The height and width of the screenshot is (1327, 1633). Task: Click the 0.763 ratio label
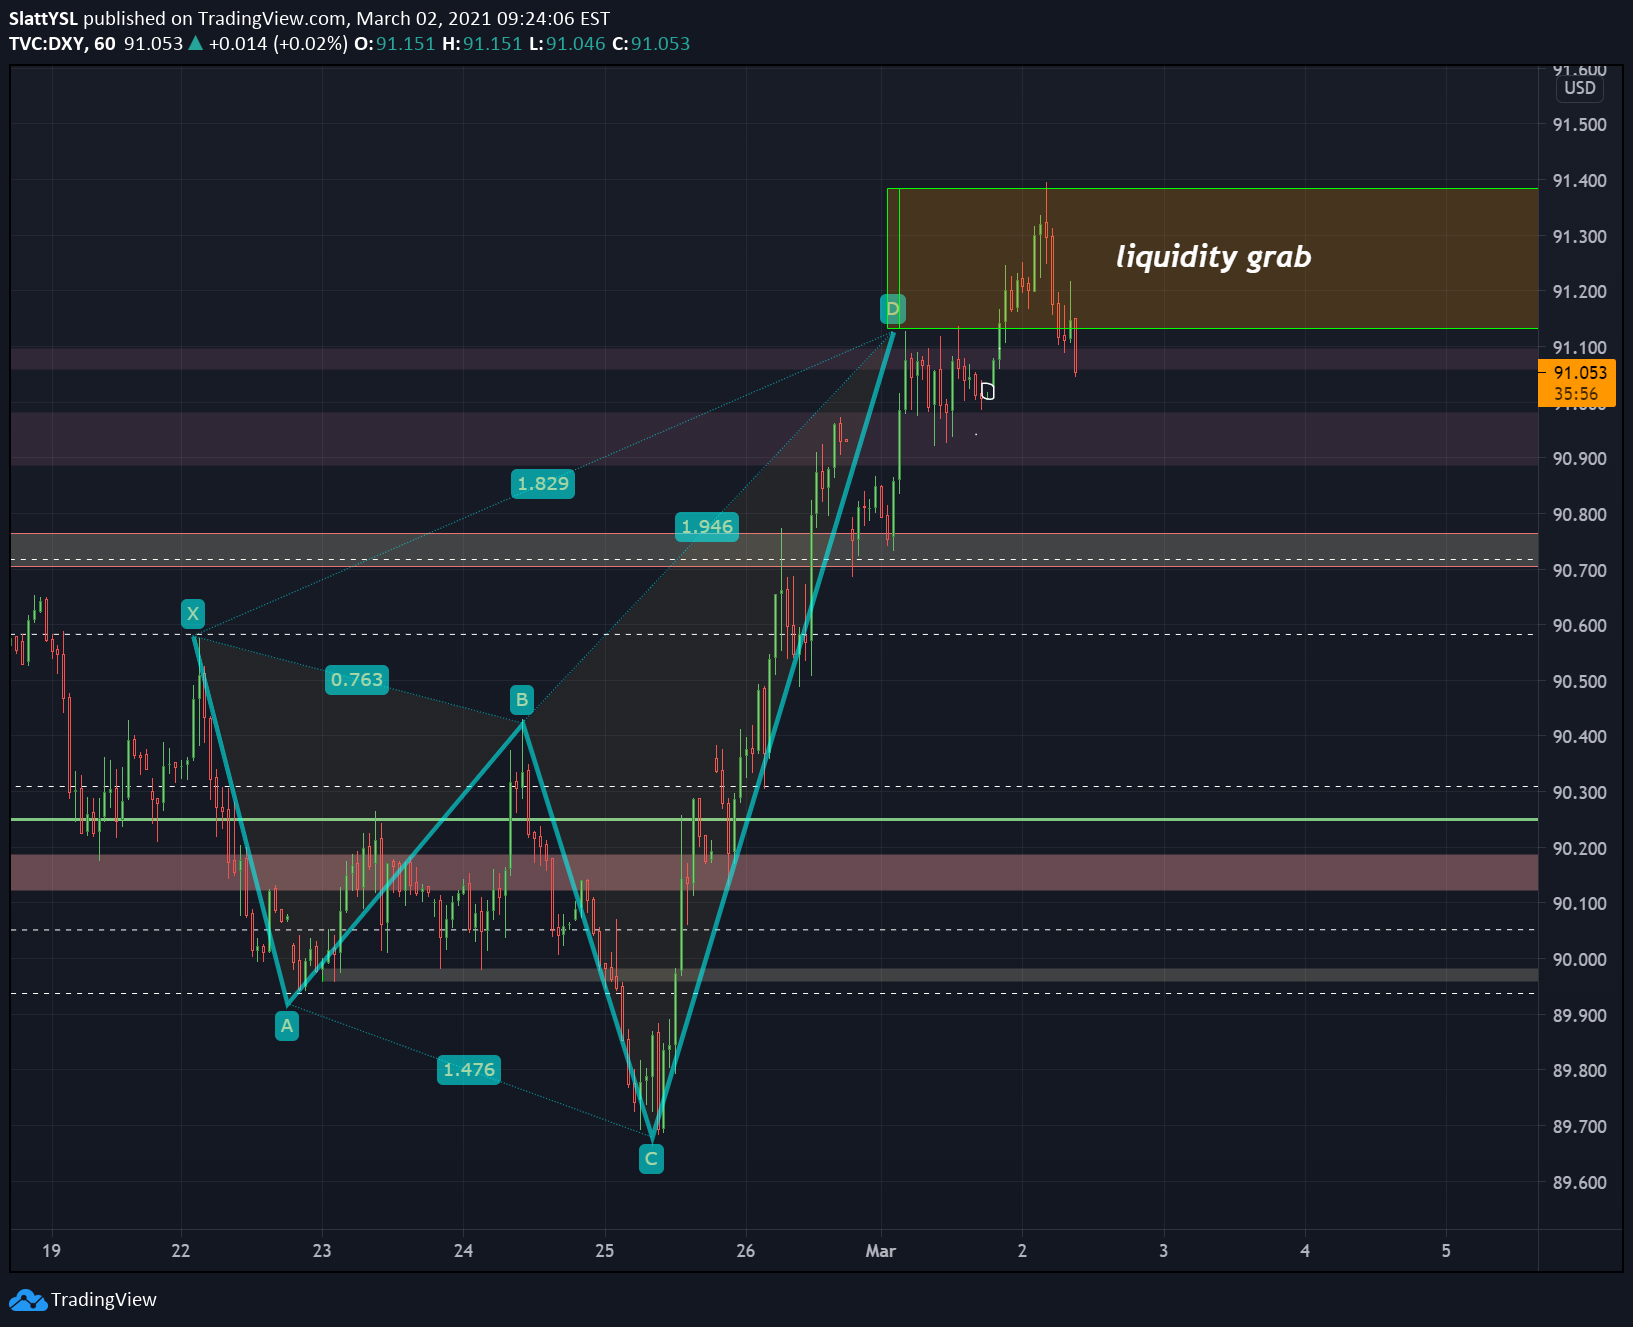tap(357, 680)
